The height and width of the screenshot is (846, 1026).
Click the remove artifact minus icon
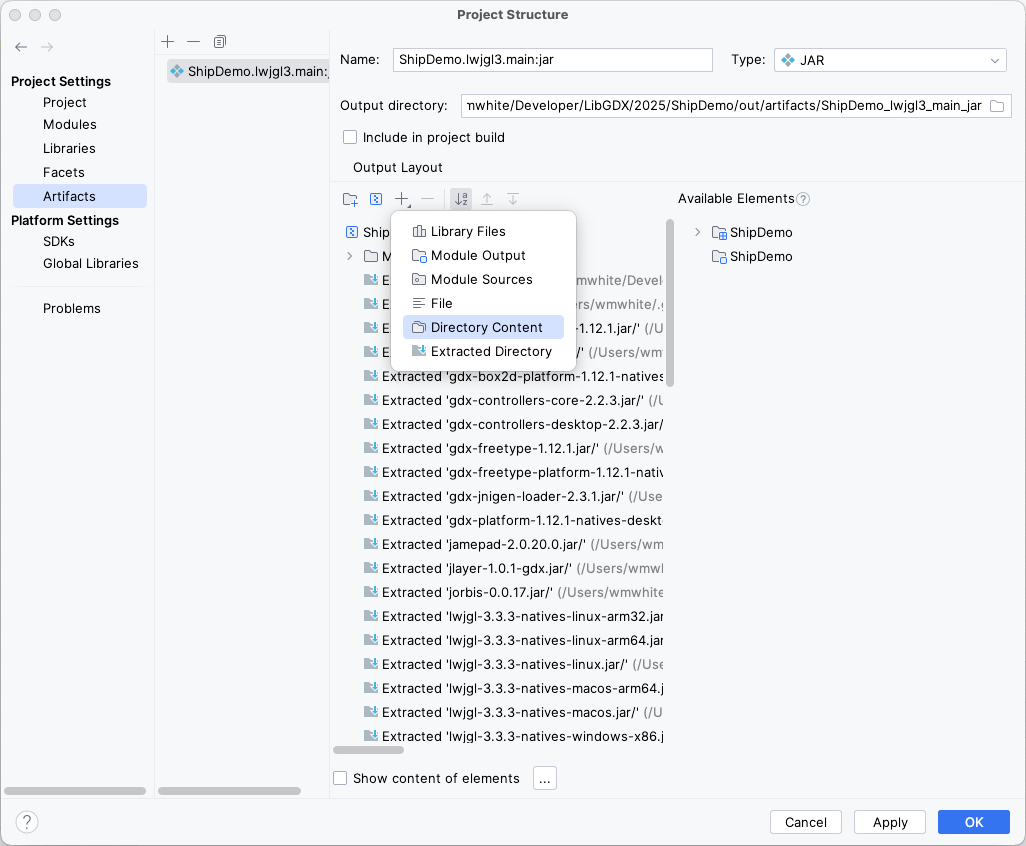pyautogui.click(x=194, y=41)
